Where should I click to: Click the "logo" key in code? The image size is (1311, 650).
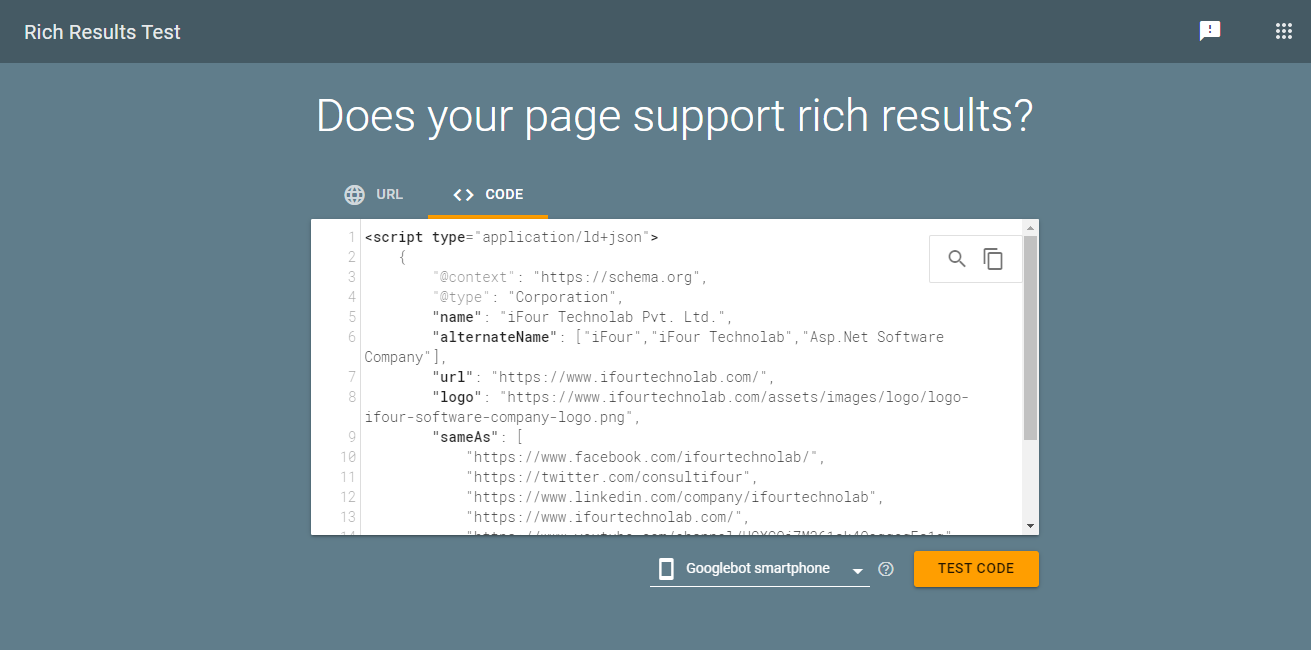457,397
